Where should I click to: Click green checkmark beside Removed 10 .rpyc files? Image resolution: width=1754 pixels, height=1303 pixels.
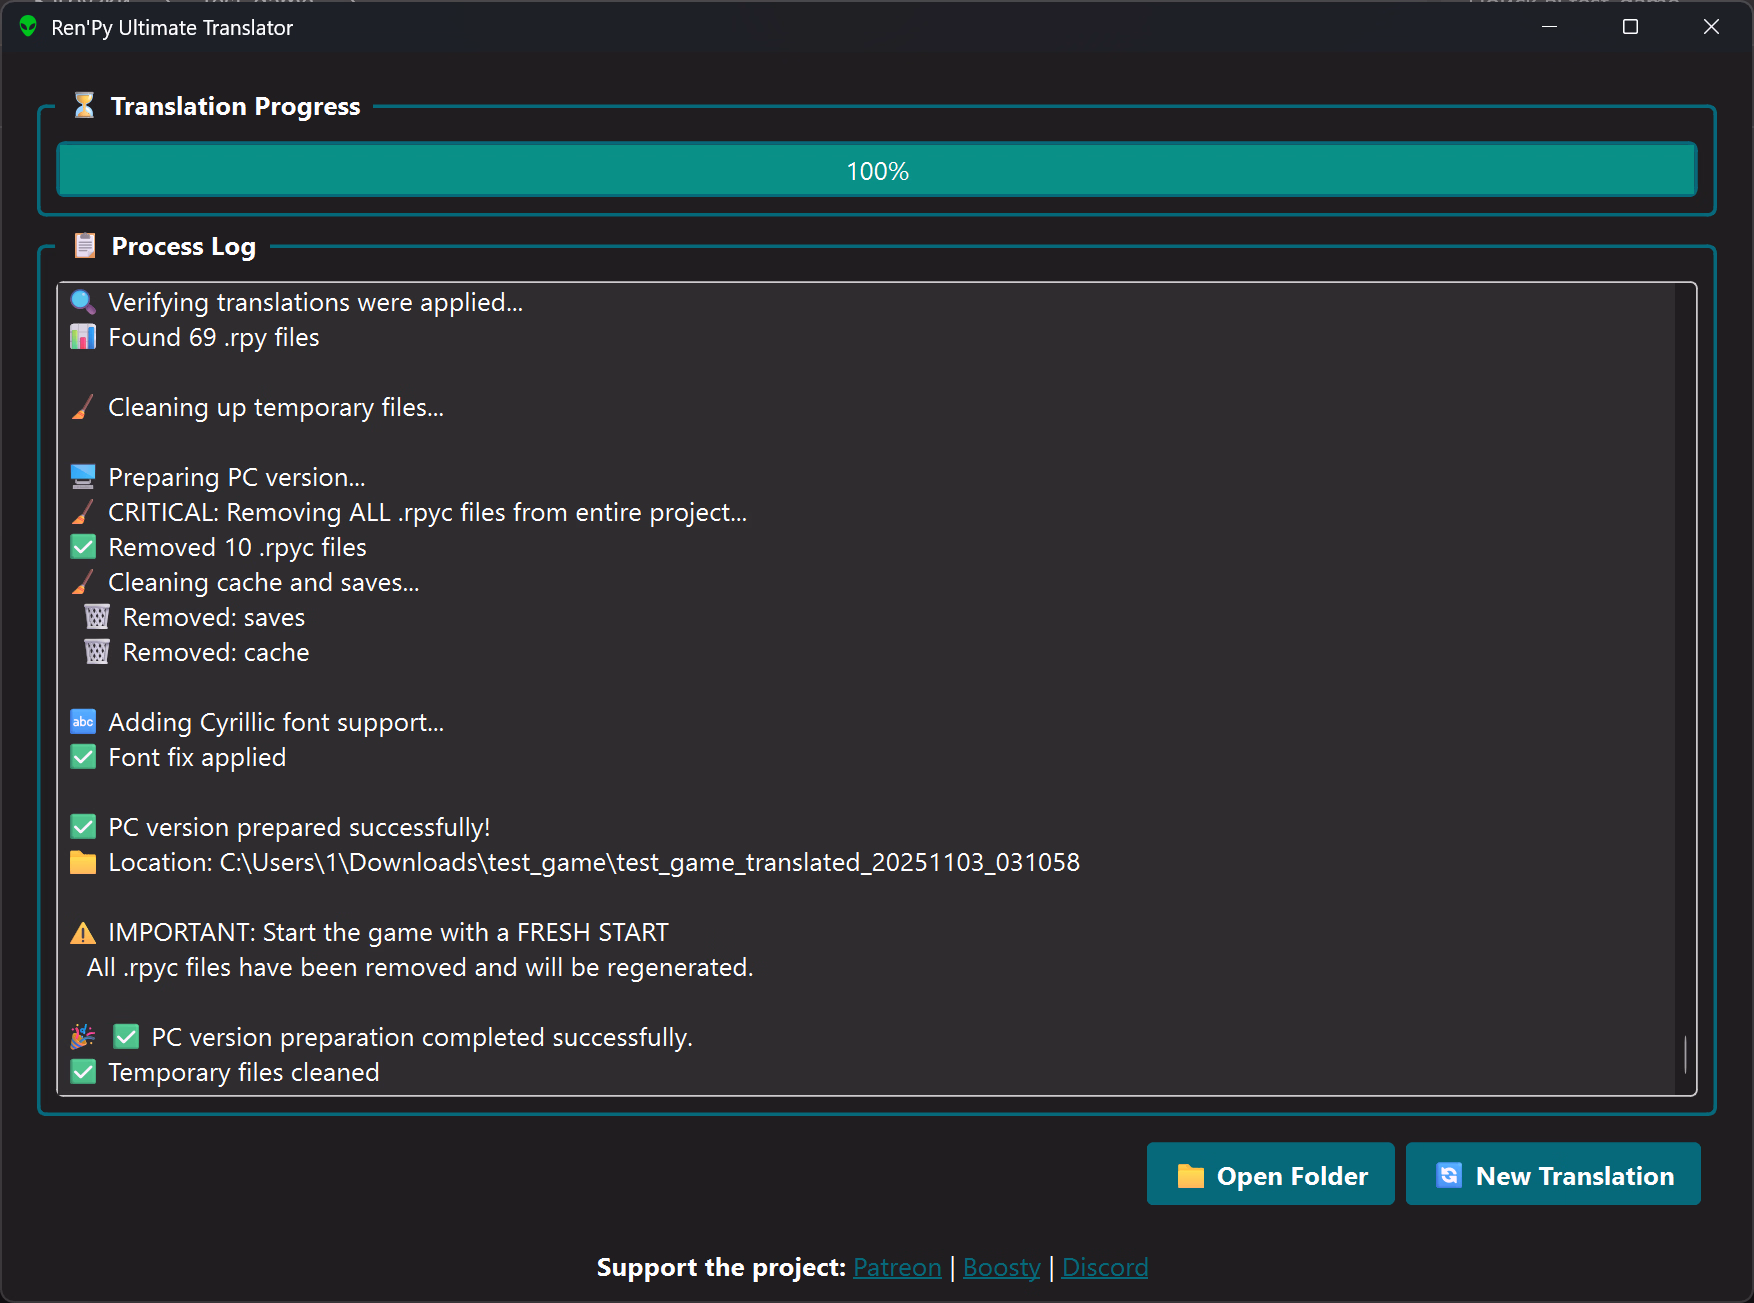pyautogui.click(x=83, y=547)
